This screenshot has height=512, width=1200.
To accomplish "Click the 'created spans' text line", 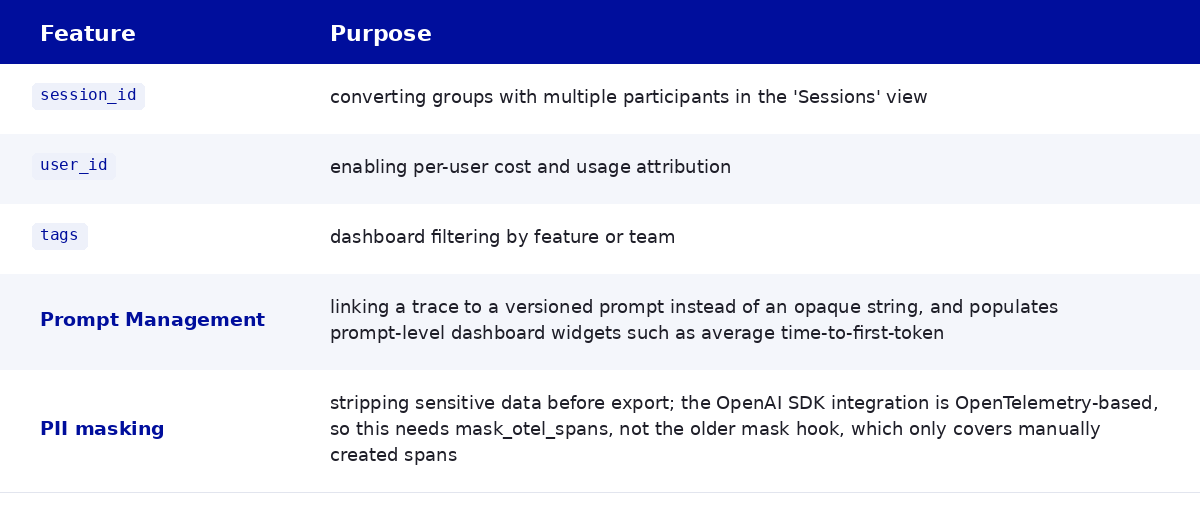I will click(x=393, y=455).
